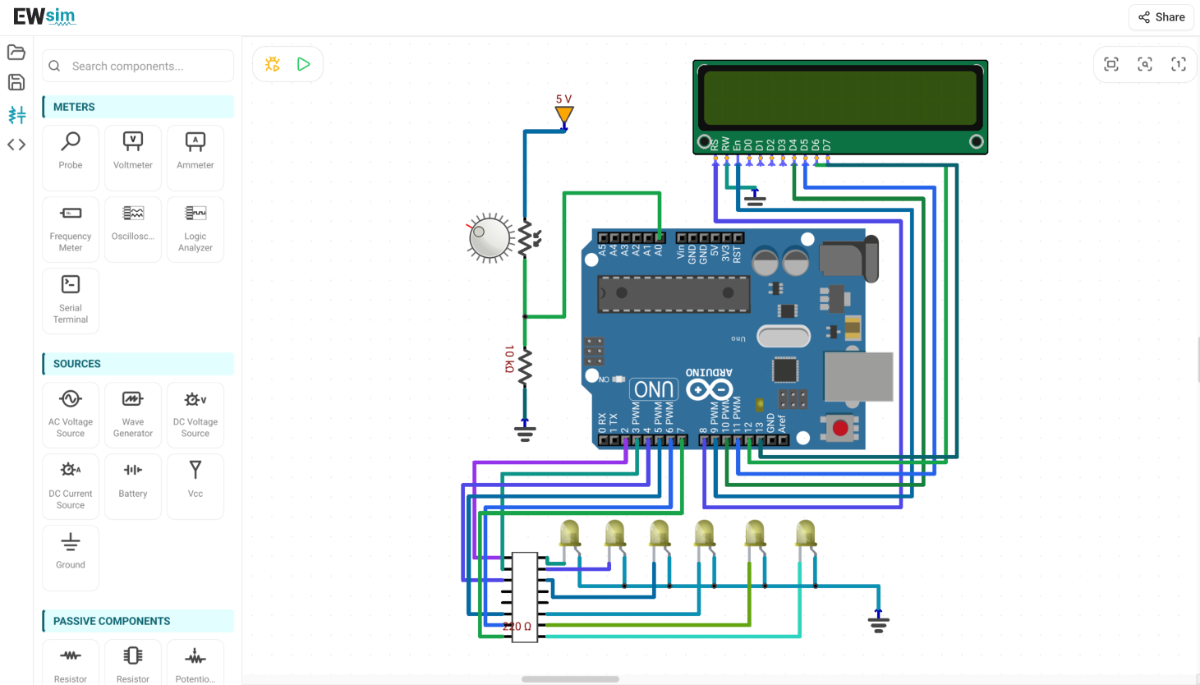Click the EWsim logo
The image size is (1200, 685).
point(44,16)
